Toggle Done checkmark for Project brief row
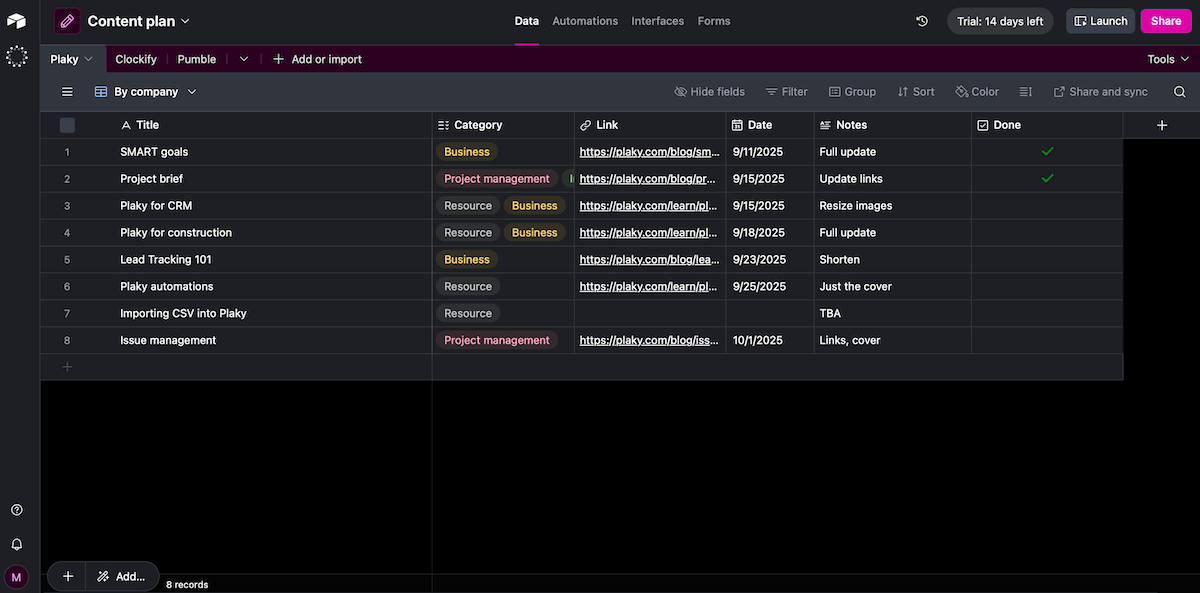This screenshot has width=1200, height=593. tap(1048, 178)
